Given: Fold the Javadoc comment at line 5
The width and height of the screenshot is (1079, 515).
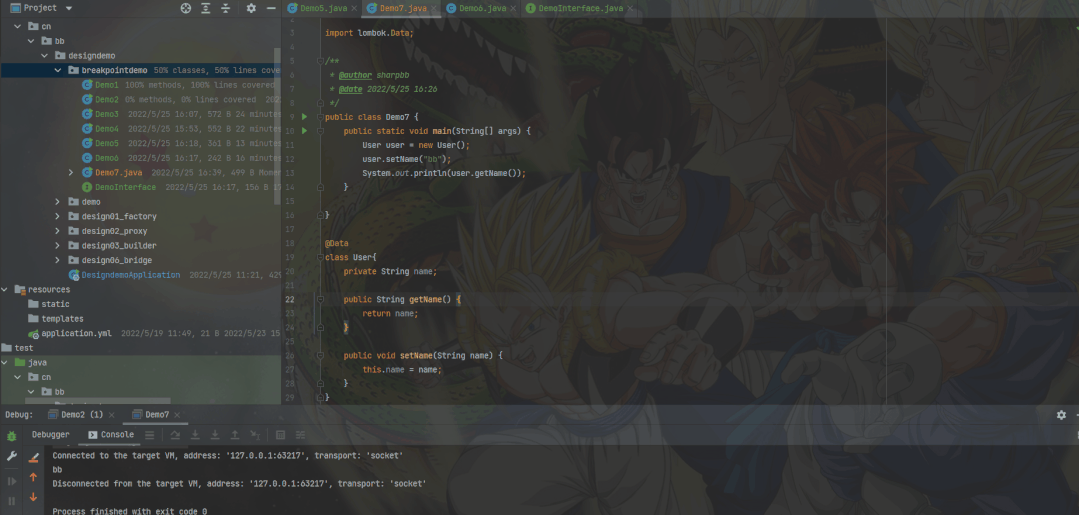Looking at the screenshot, I should (320, 61).
